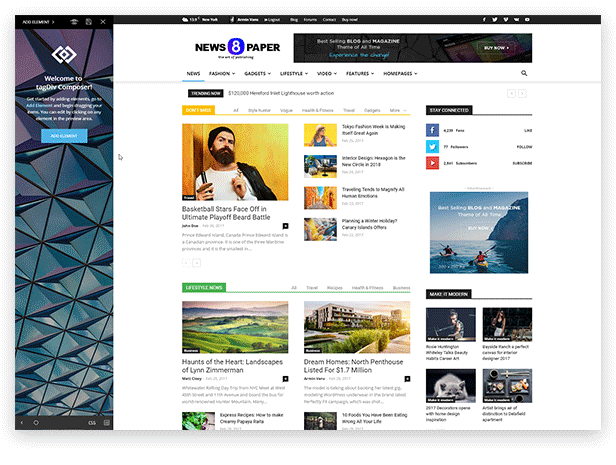Click the YouTube icon in the top bar
The width and height of the screenshot is (616, 465).
(x=529, y=19)
